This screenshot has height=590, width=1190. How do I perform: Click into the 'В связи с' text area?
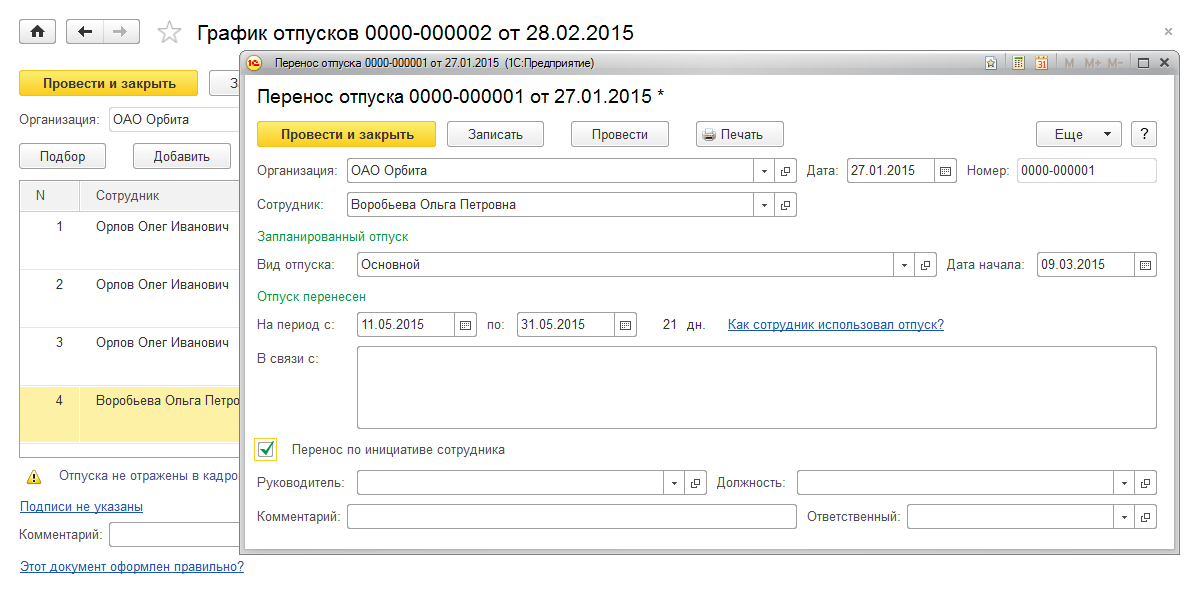756,386
